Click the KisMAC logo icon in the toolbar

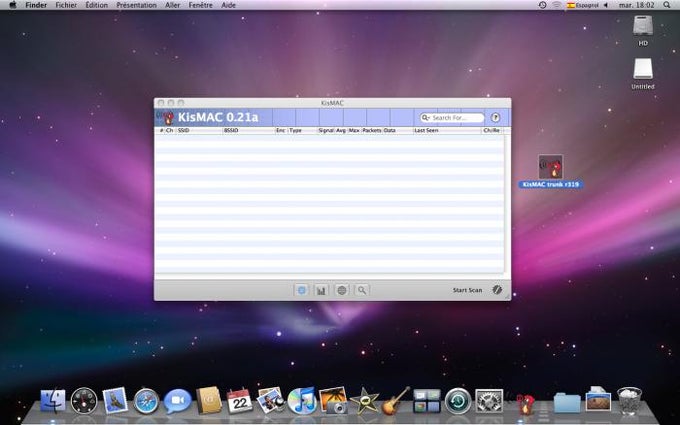click(x=165, y=117)
